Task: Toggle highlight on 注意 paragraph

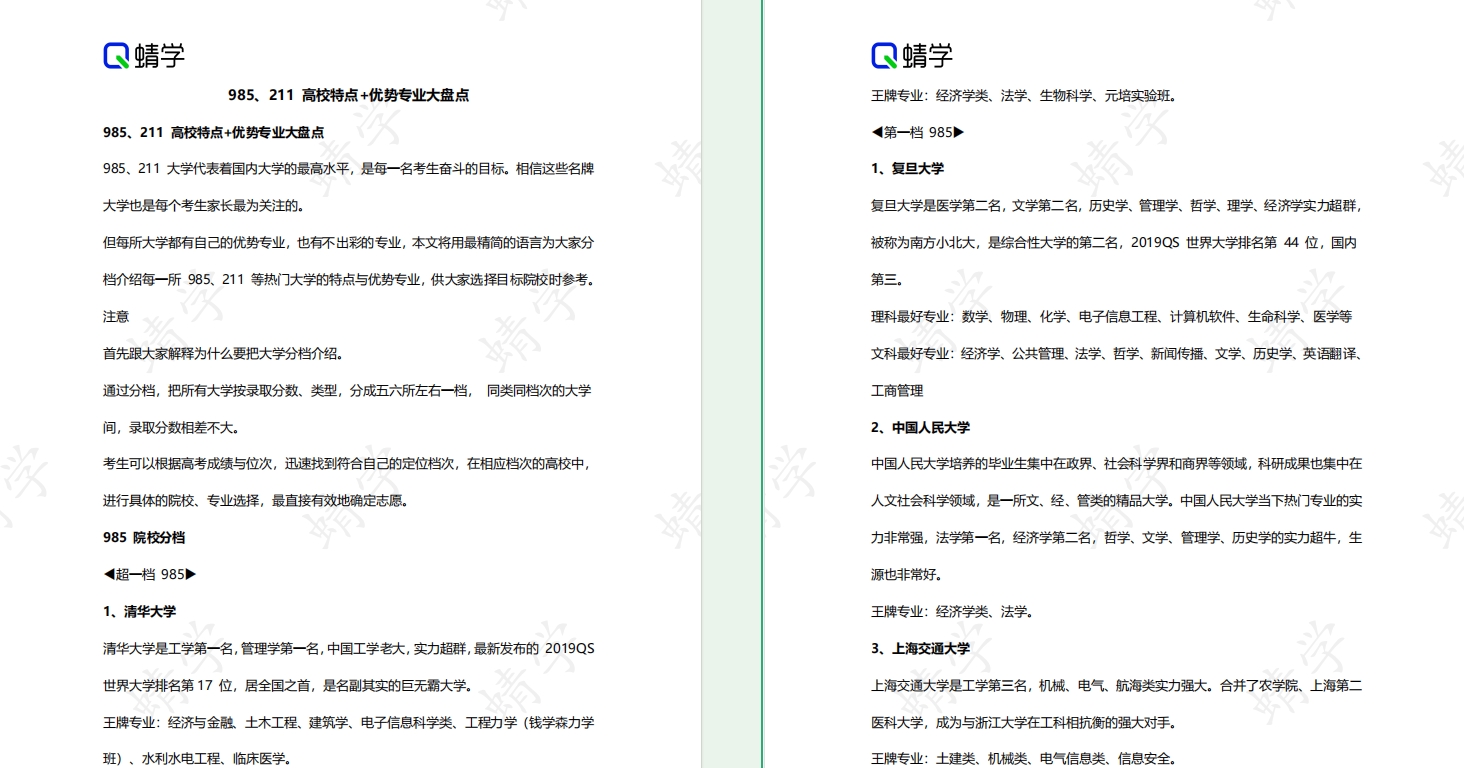Action: 114,317
